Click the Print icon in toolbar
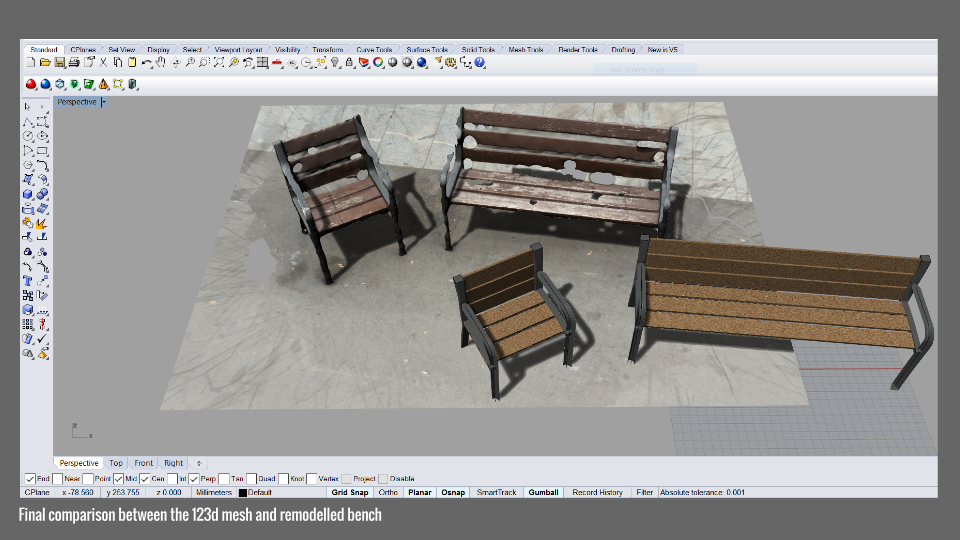960x540 pixels. point(74,63)
